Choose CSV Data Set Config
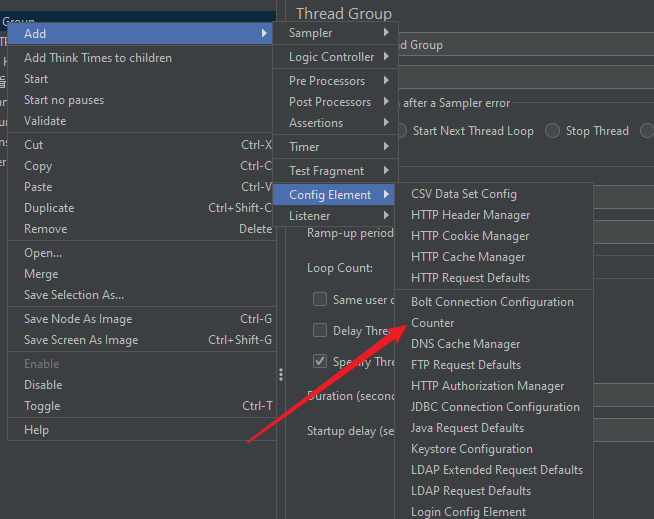Image resolution: width=654 pixels, height=519 pixels. [x=463, y=194]
